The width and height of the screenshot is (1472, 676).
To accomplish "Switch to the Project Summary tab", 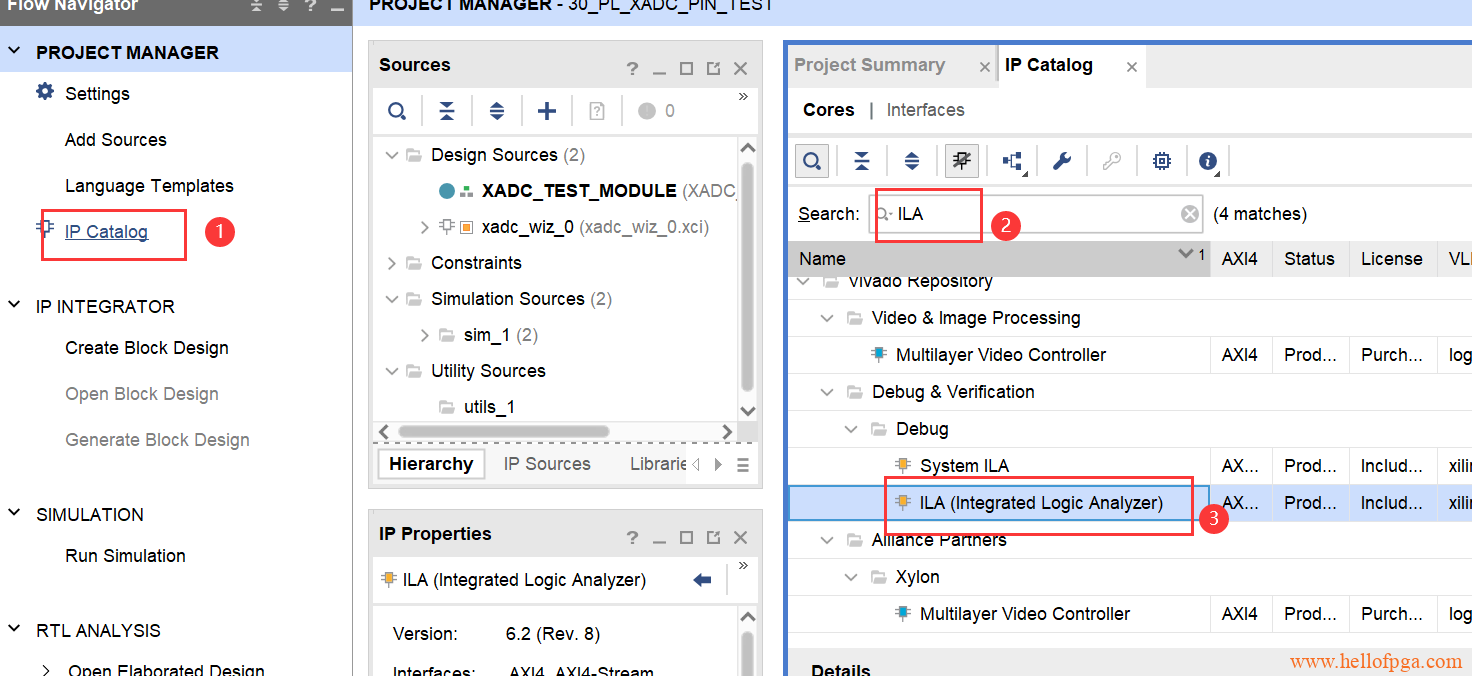I will click(869, 65).
